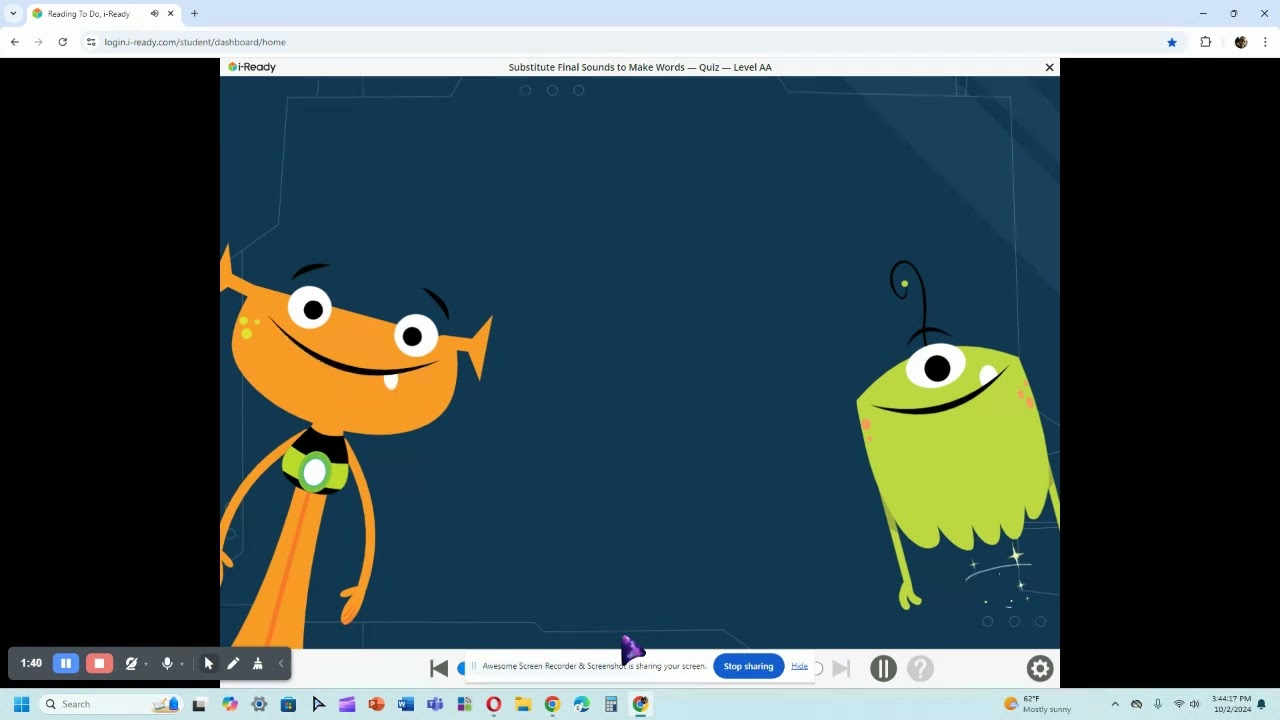The width and height of the screenshot is (1280, 720).
Task: Open Task View from the taskbar
Action: point(199,704)
